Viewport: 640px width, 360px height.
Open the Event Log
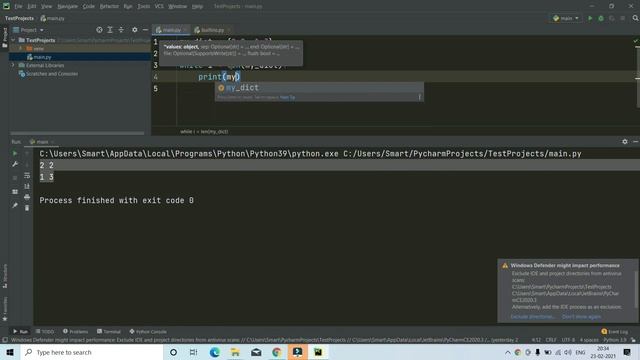615,331
